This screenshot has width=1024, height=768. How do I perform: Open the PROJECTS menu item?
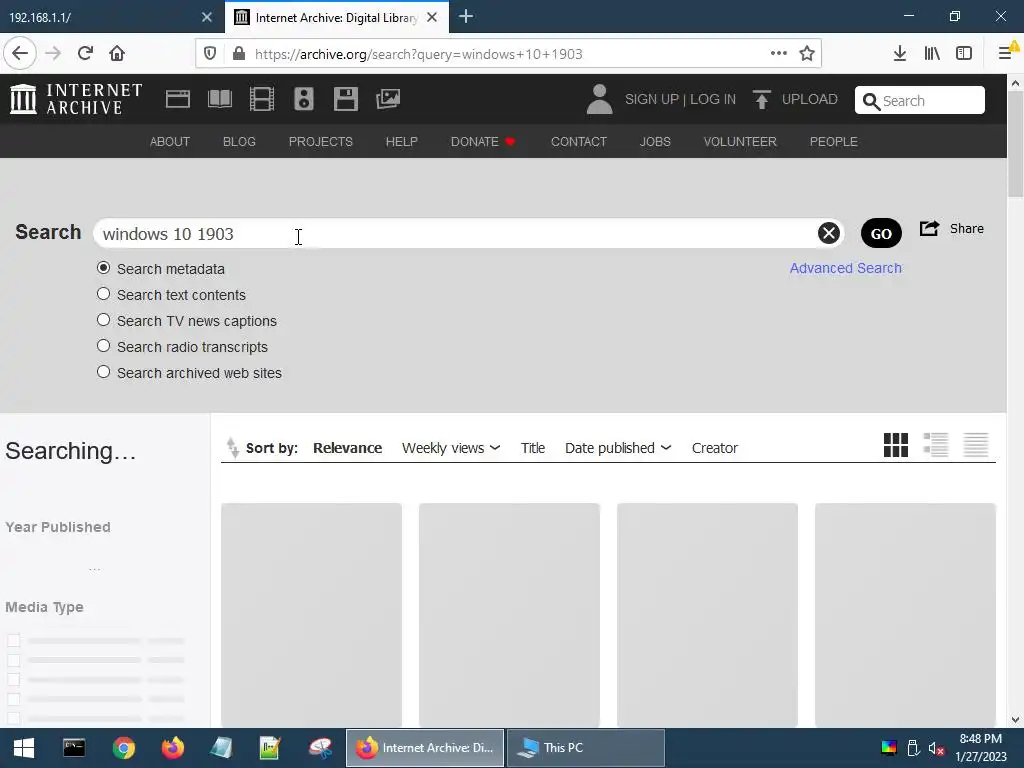click(x=321, y=142)
